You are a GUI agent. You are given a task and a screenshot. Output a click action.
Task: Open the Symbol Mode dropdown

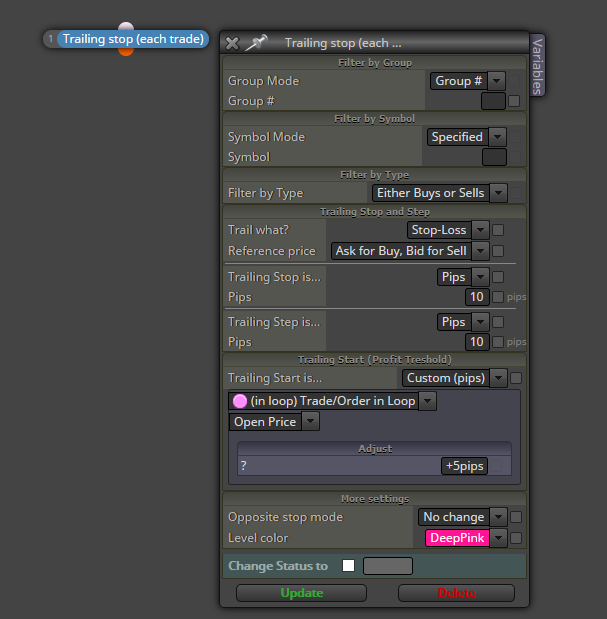(x=466, y=137)
